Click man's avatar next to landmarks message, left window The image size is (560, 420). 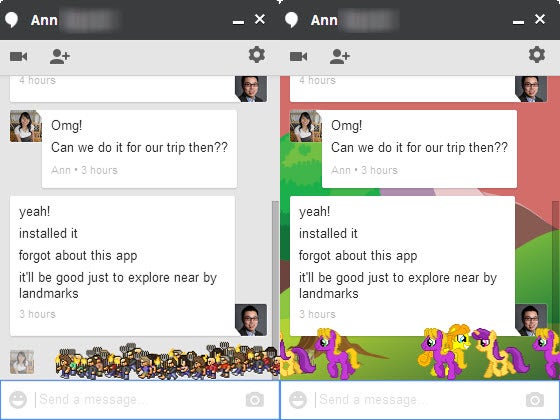coord(251,320)
